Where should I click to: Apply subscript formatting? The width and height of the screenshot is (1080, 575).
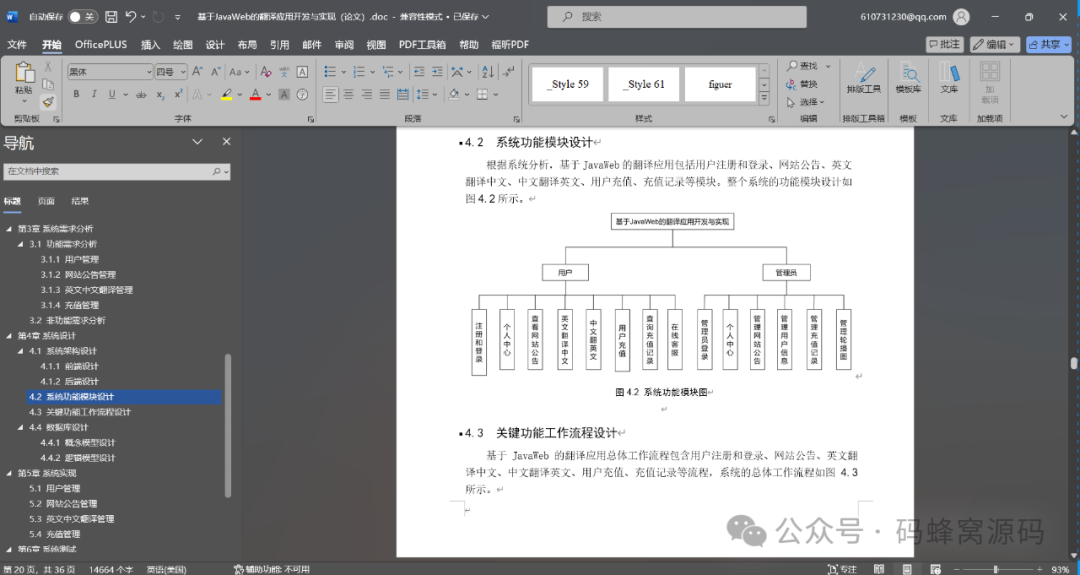(x=160, y=94)
